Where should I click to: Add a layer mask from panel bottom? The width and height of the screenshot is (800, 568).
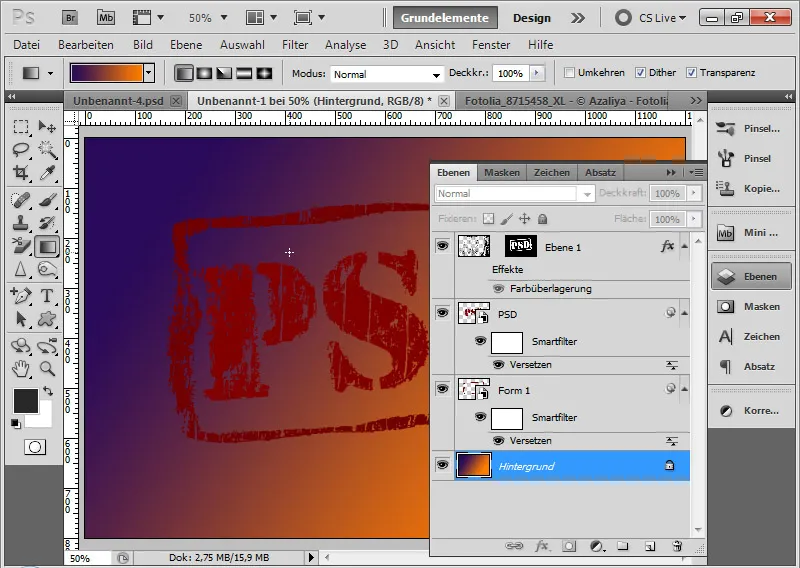(x=569, y=546)
